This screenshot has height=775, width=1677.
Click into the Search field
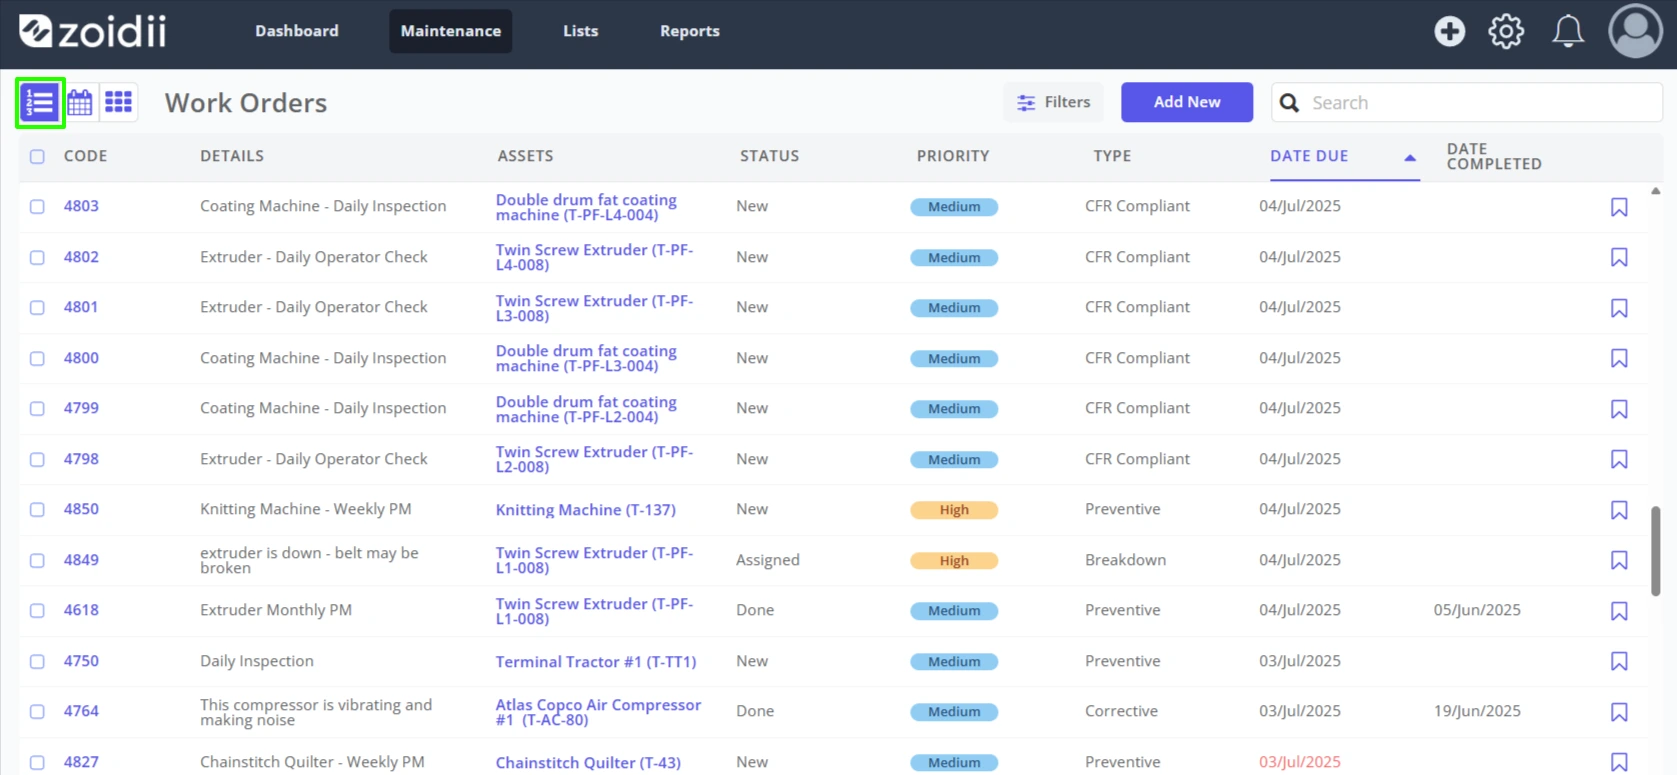click(x=1466, y=102)
